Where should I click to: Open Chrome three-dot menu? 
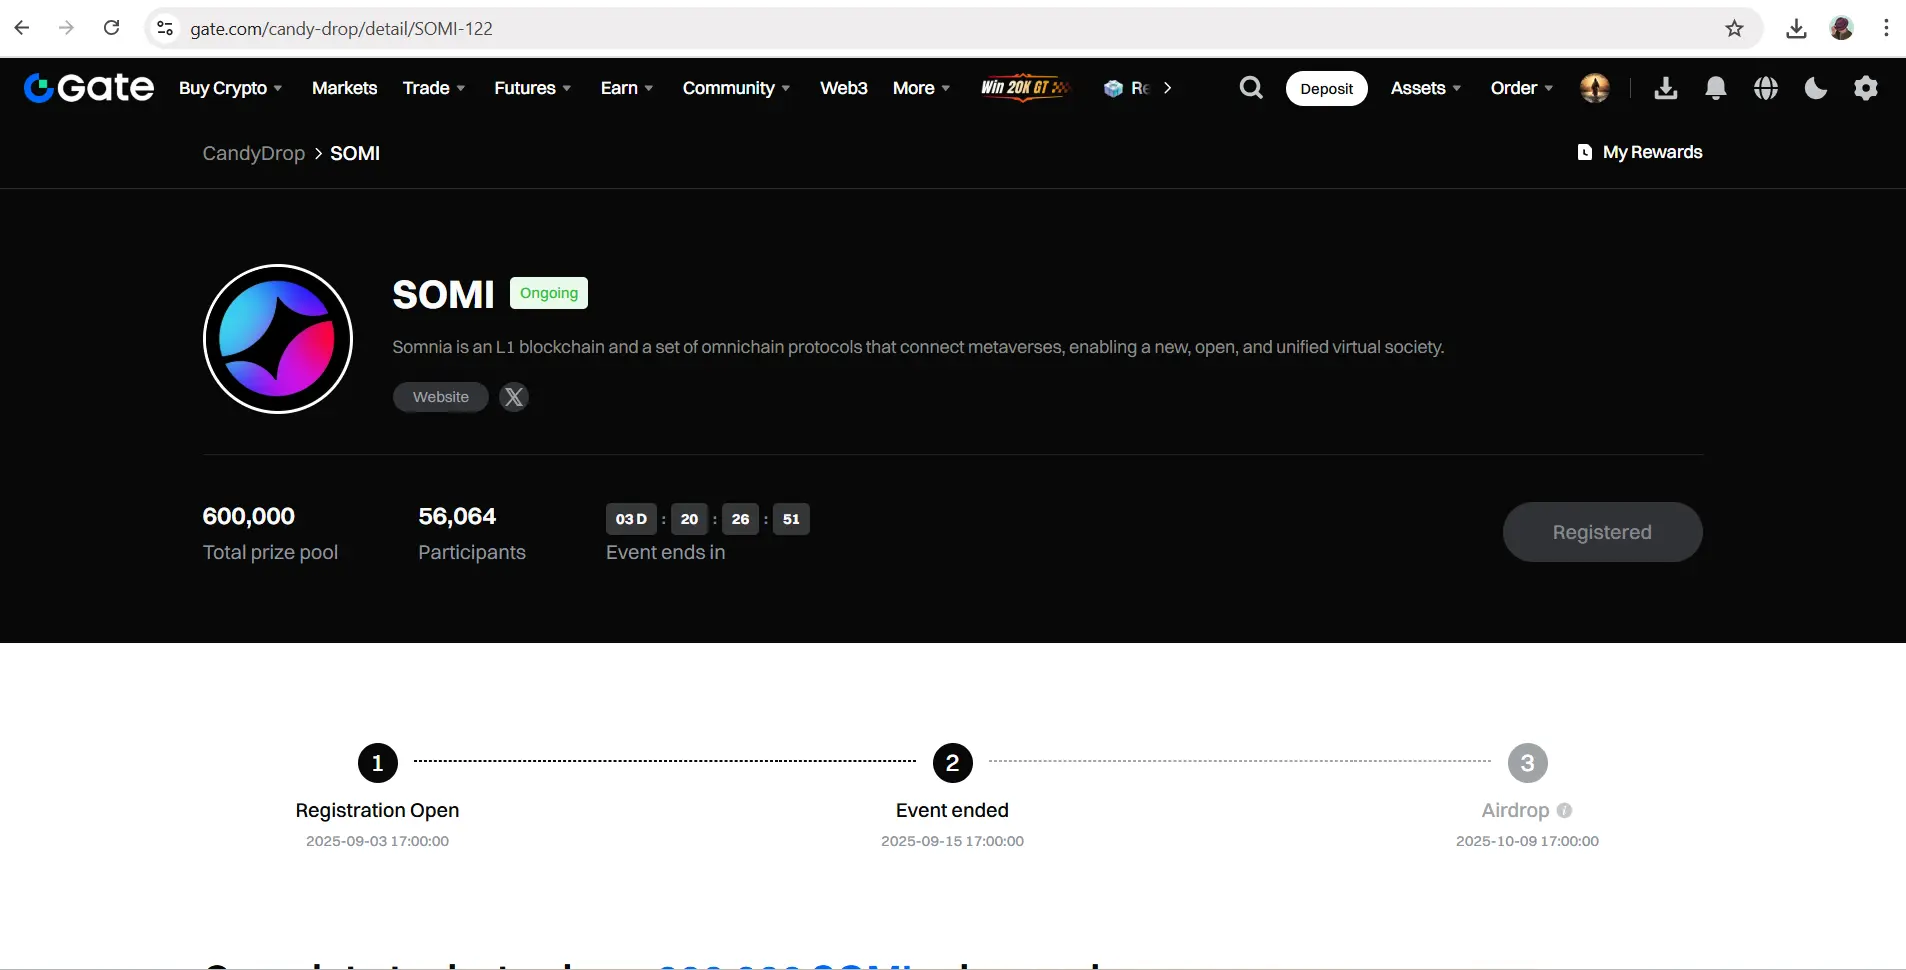[1886, 28]
